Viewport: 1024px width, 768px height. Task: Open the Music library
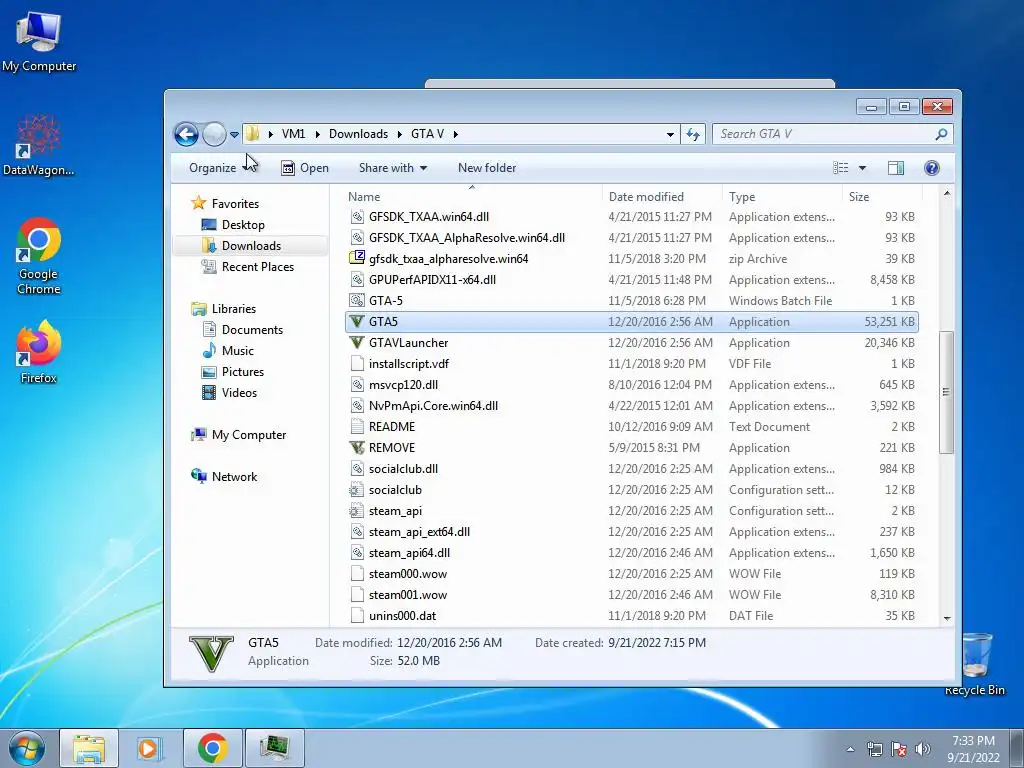point(228,351)
